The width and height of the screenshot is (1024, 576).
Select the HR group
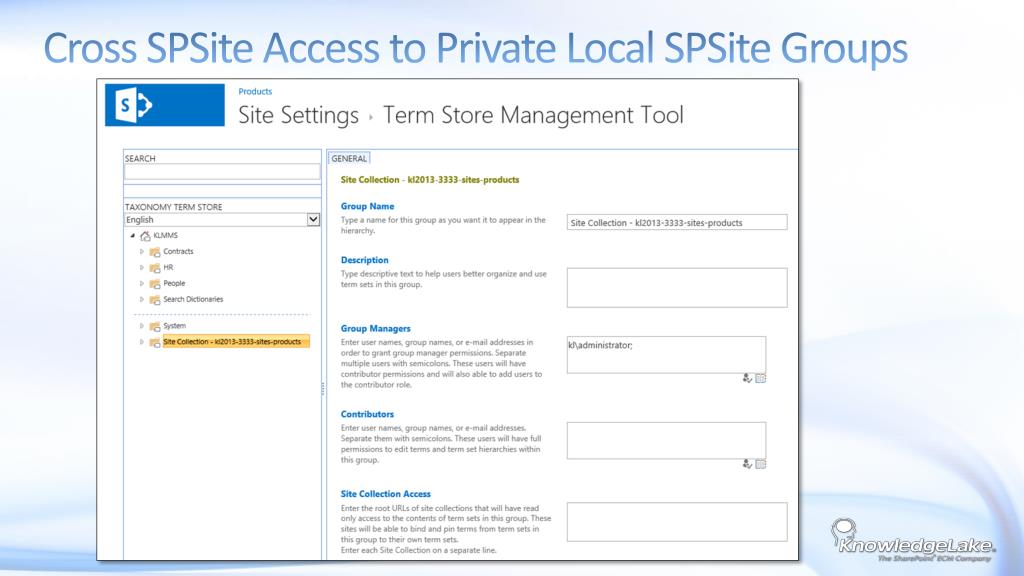pos(168,267)
